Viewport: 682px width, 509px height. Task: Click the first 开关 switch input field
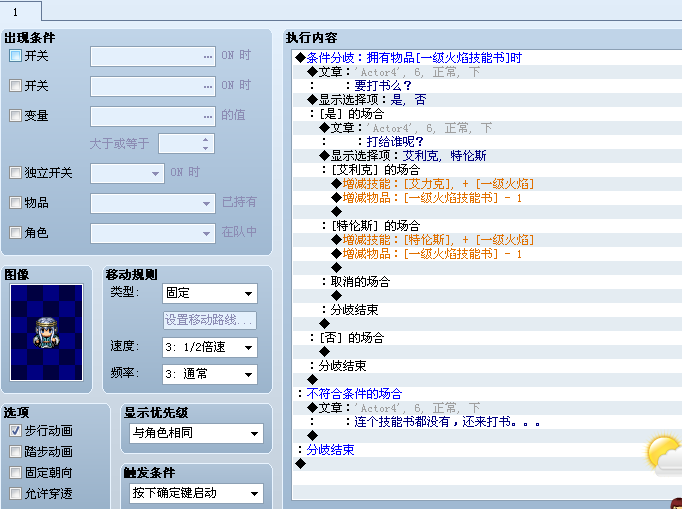click(x=153, y=57)
